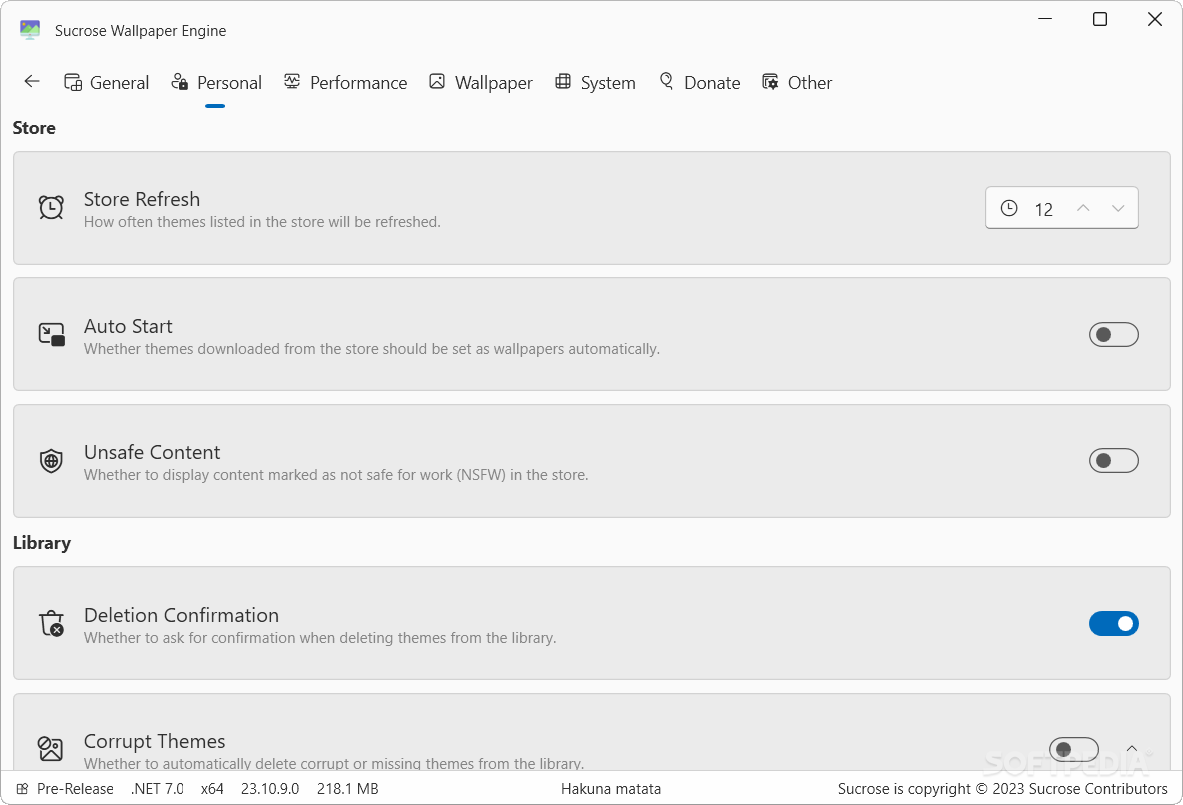Click the Pre-Release package icon in status bar
Screen dimensions: 1183x805
click(23, 788)
